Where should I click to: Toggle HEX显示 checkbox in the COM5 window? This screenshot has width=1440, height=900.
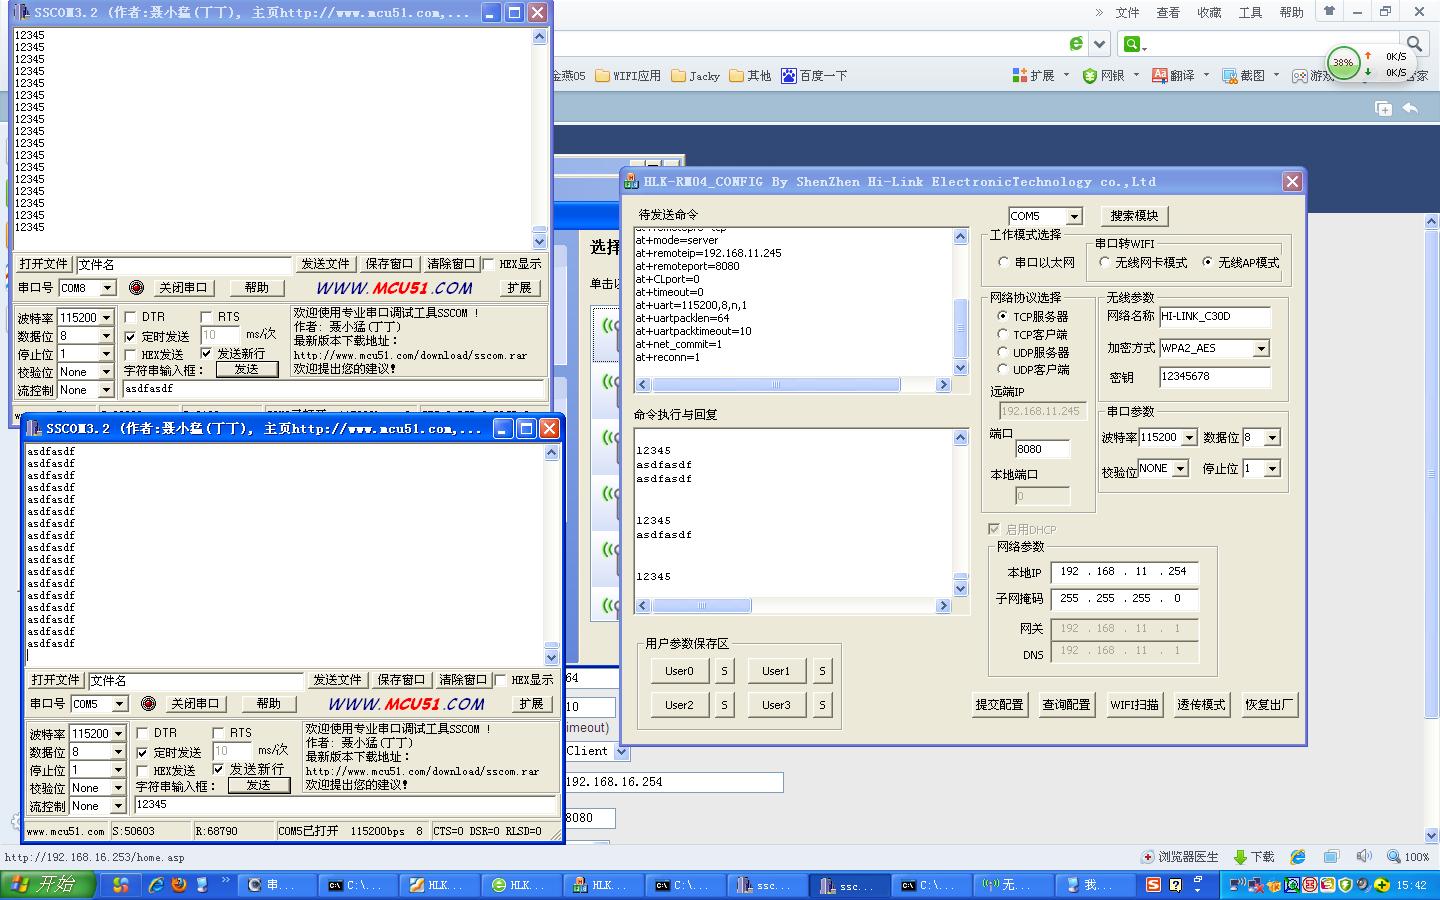click(x=500, y=680)
